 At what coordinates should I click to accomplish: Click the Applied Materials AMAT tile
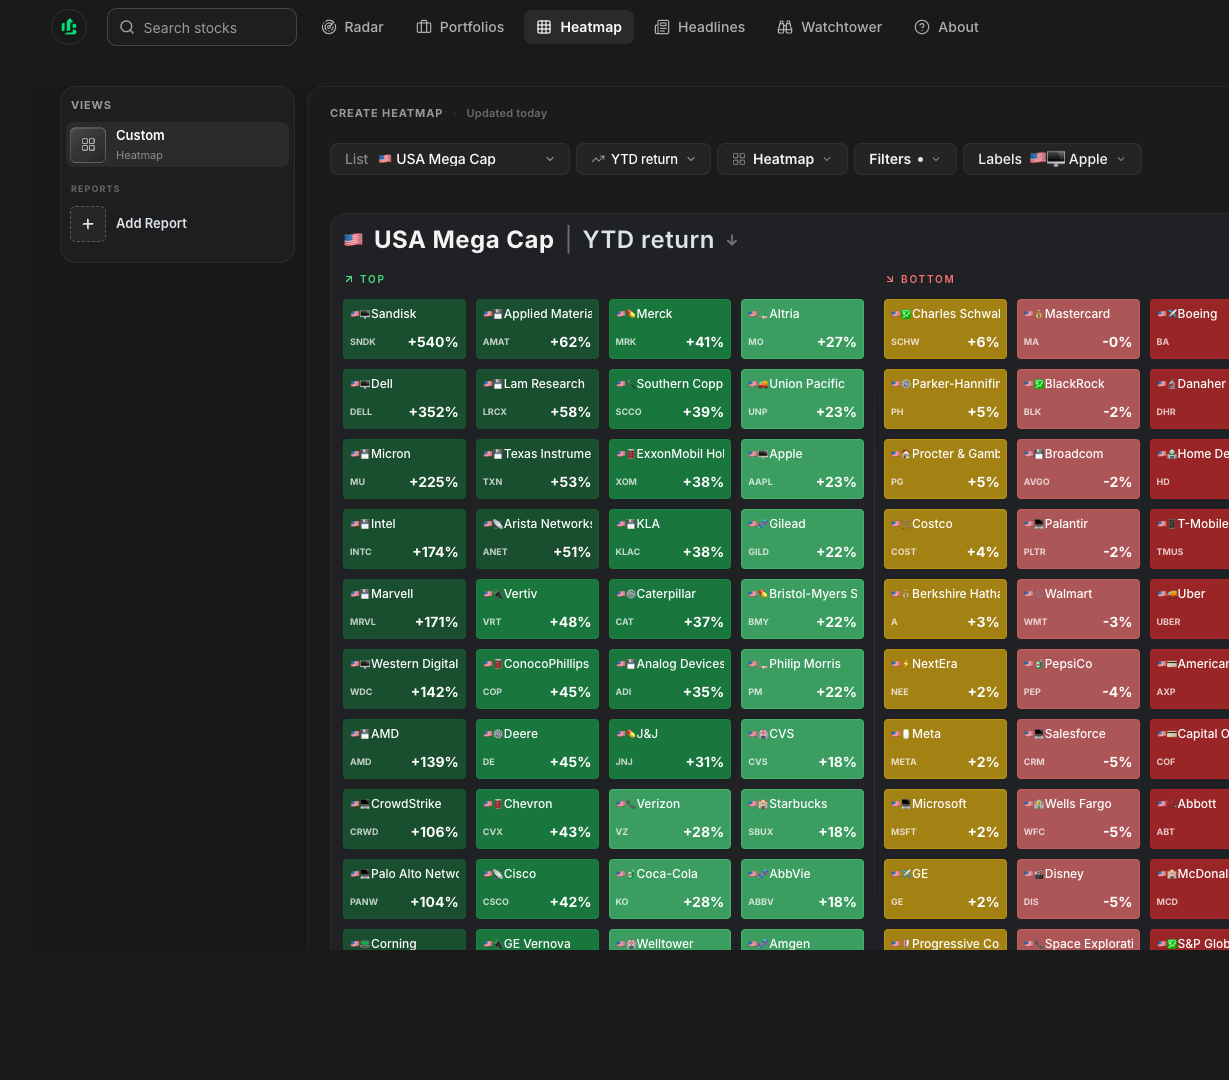(537, 328)
